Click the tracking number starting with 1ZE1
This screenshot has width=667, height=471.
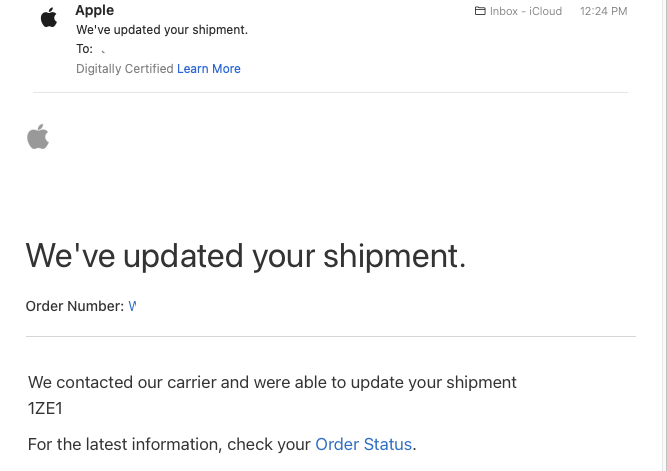(46, 408)
